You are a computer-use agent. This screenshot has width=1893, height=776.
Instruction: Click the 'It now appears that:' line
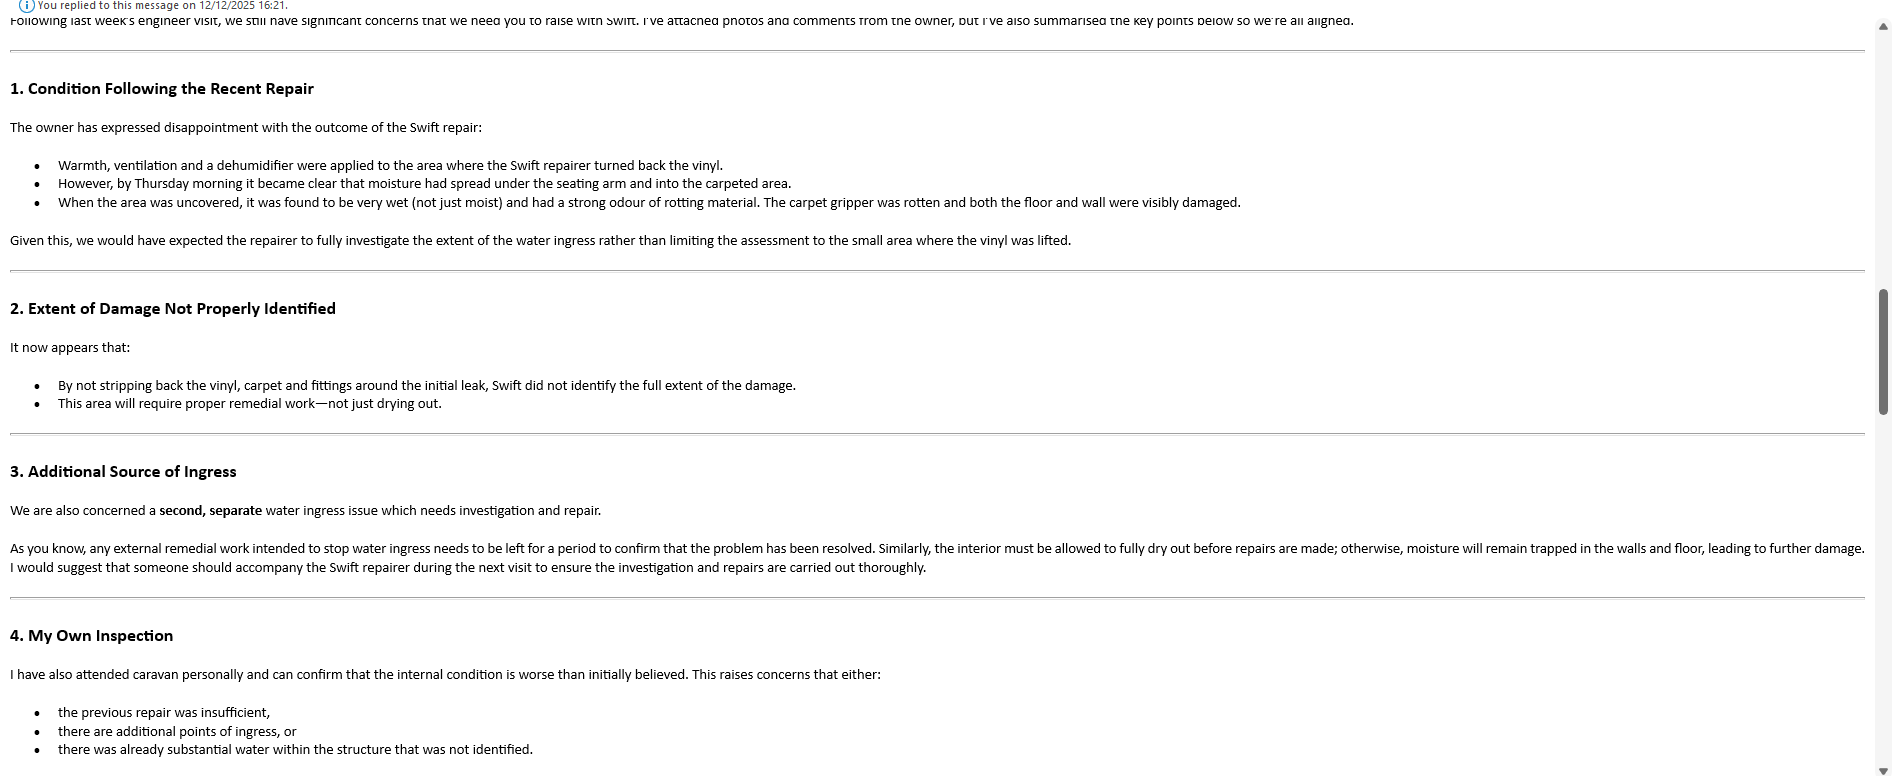pos(70,348)
